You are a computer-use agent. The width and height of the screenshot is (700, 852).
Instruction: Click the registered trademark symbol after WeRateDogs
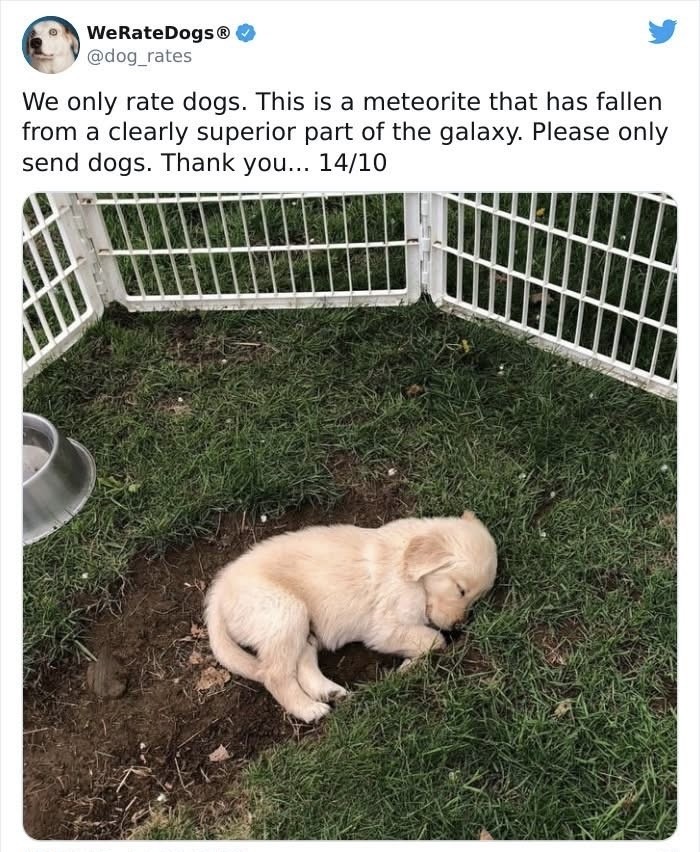(x=223, y=33)
